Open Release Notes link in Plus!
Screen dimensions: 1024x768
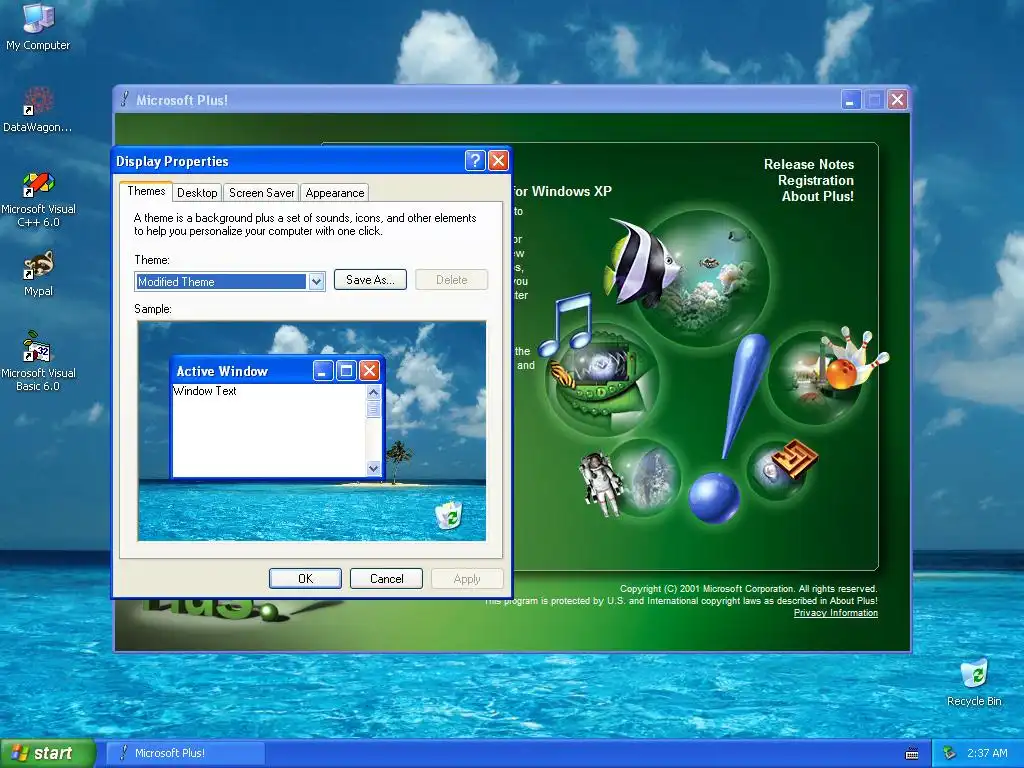tap(808, 165)
